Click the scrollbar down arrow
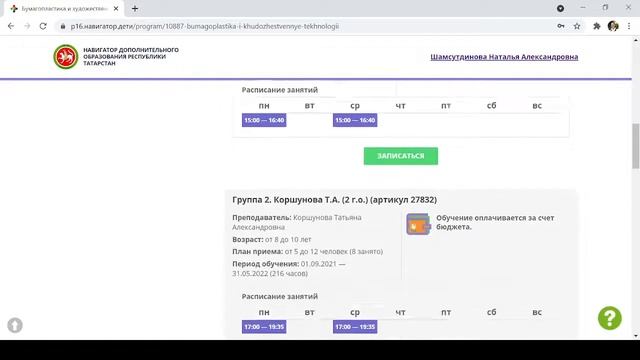The width and height of the screenshot is (640, 360). tap(636, 336)
